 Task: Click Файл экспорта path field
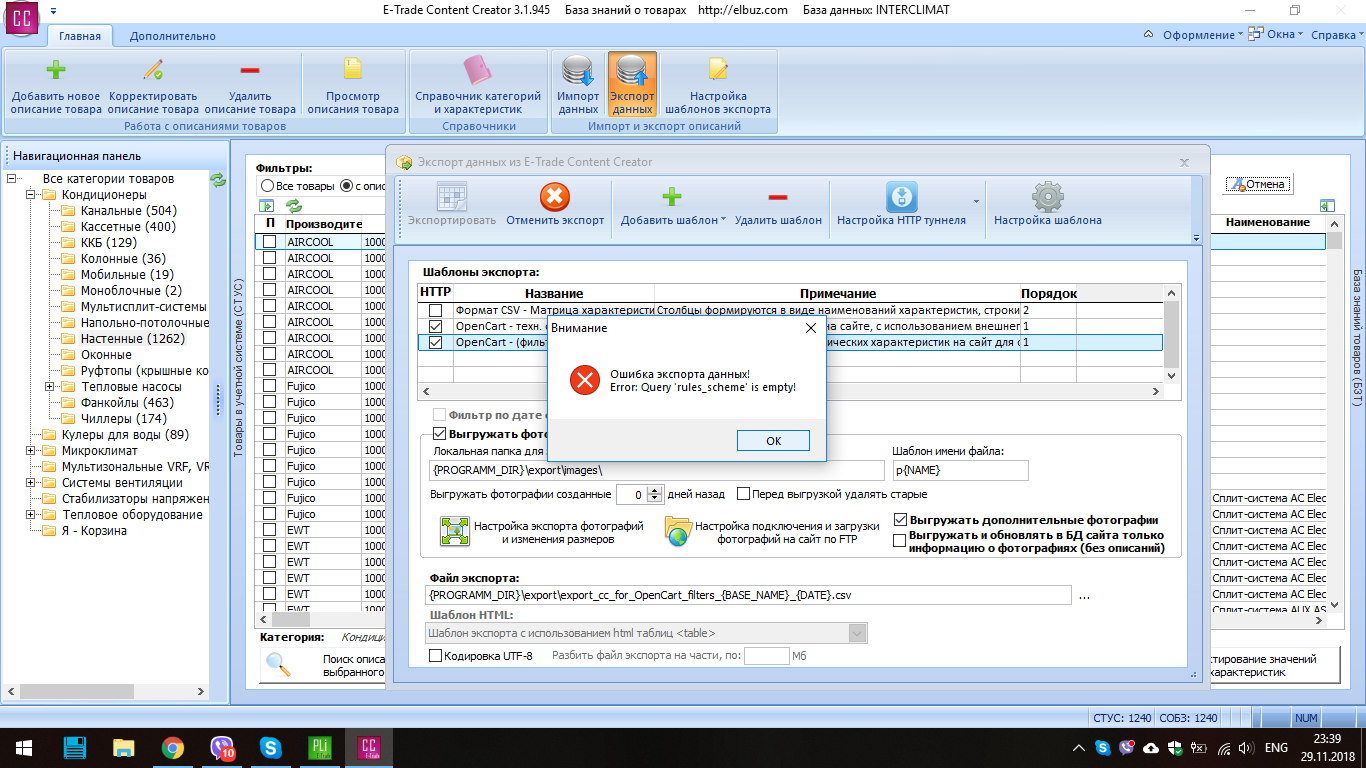tap(748, 595)
